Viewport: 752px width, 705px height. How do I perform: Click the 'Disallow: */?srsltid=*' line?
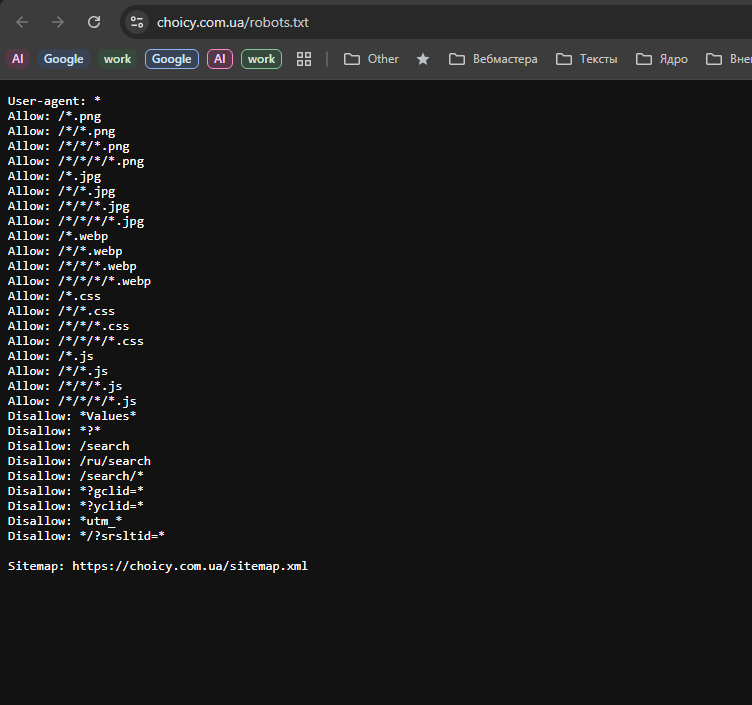click(86, 536)
